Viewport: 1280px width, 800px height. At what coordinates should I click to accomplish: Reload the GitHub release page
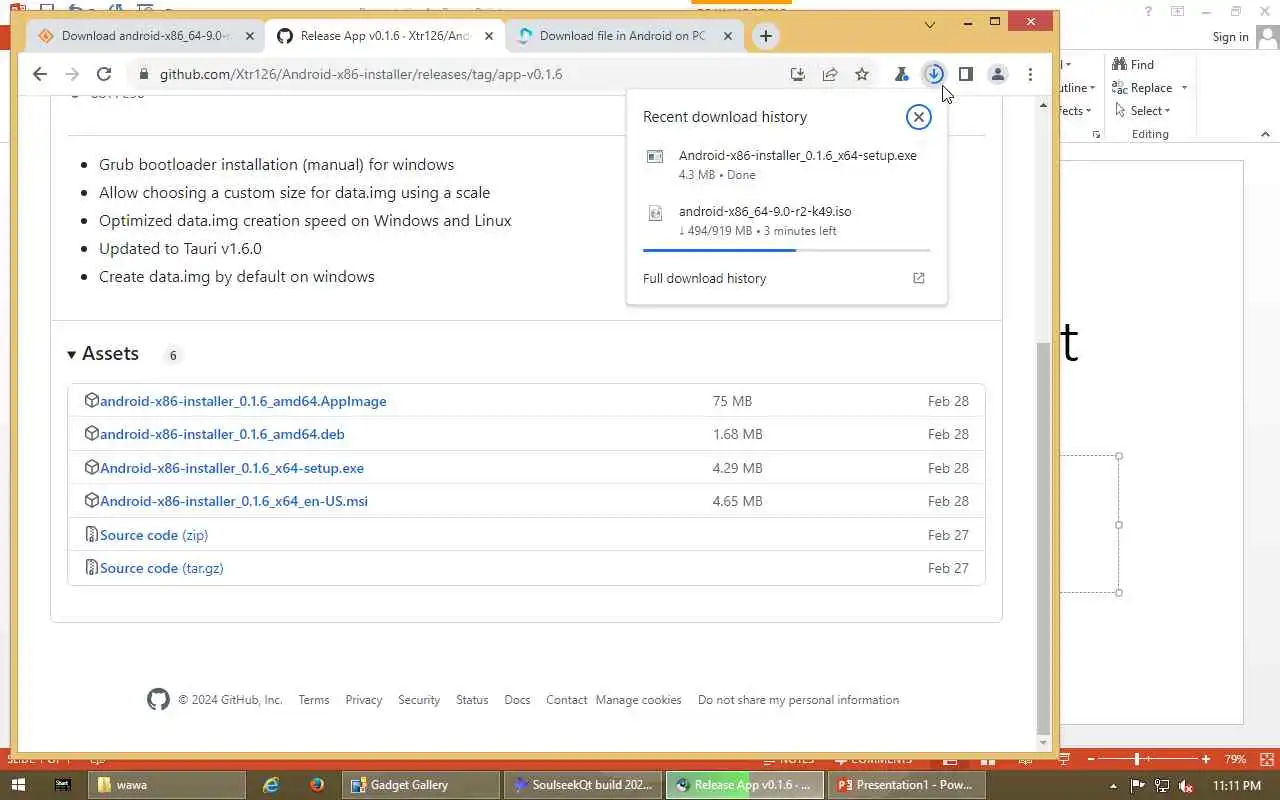(103, 74)
